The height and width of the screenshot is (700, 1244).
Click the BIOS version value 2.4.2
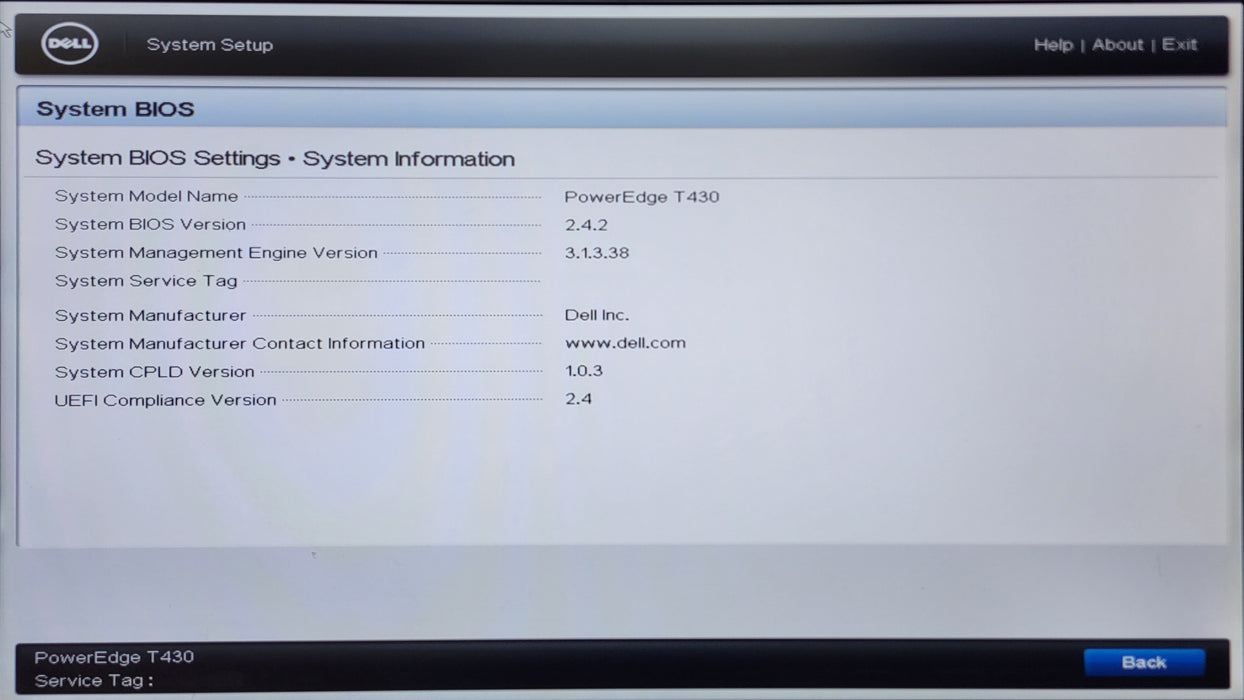coord(586,225)
